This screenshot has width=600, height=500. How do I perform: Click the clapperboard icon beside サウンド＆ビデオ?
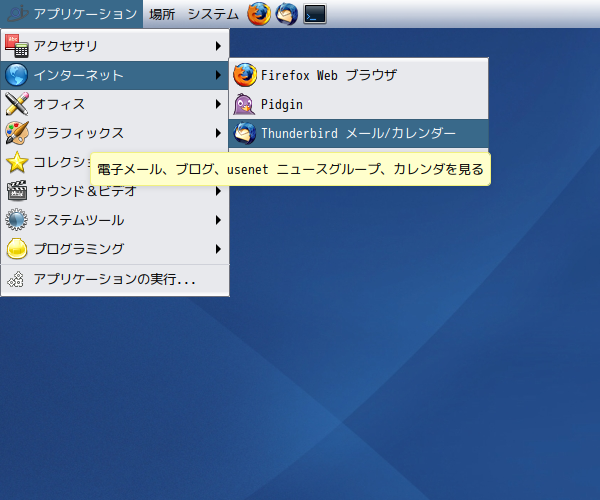pyautogui.click(x=16, y=191)
